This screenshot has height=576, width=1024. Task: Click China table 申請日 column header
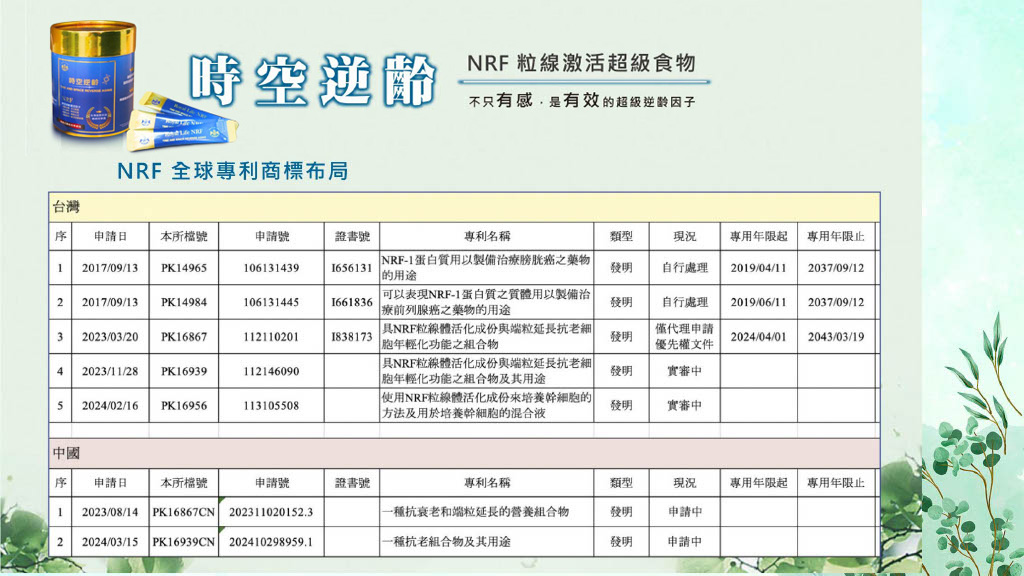tap(110, 483)
